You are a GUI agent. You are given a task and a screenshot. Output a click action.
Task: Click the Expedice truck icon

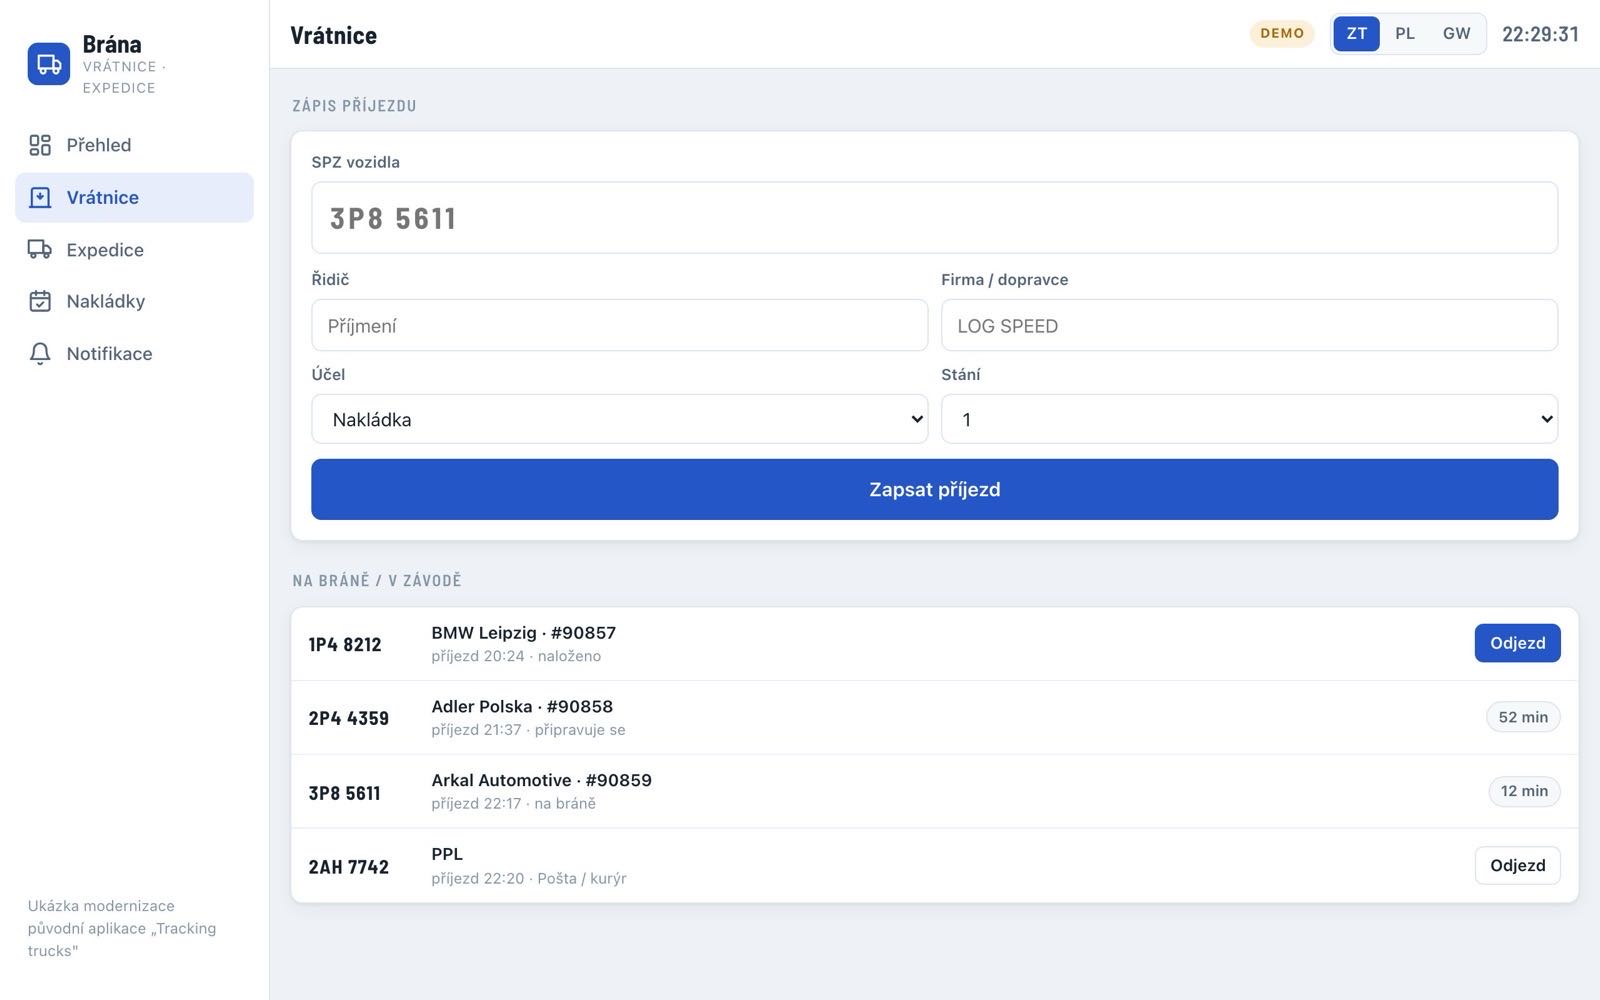40,249
